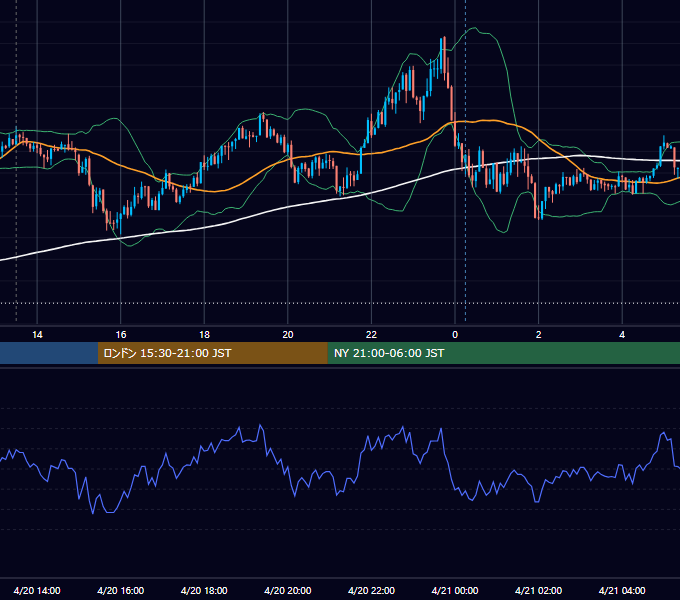Image resolution: width=680 pixels, height=600 pixels.
Task: Click the 4 hour label on price chart axis
Action: pyautogui.click(x=622, y=335)
